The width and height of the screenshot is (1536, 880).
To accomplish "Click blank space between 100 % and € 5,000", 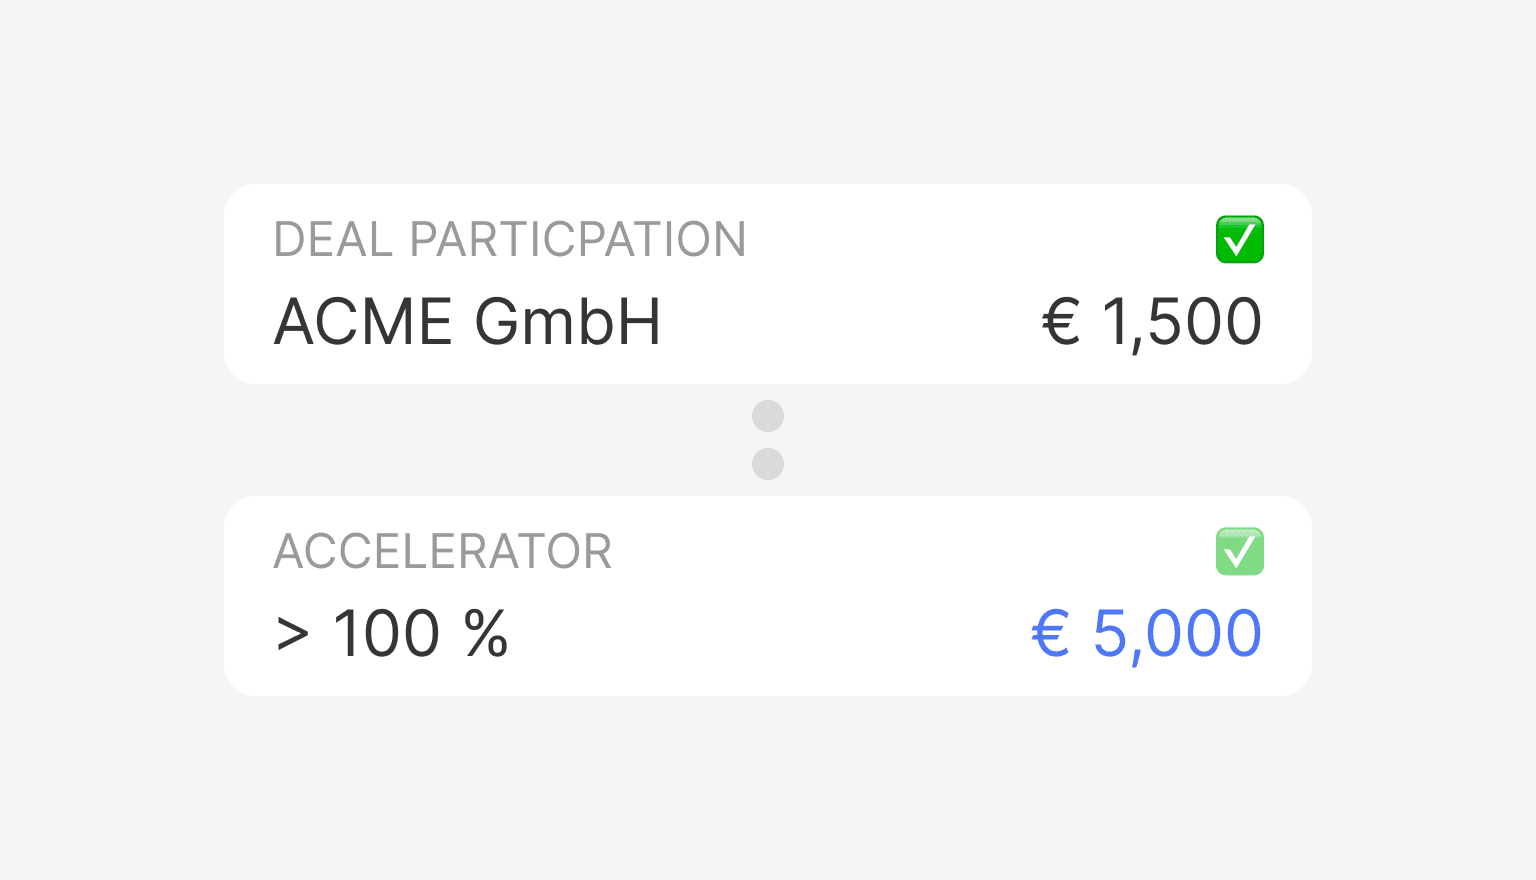I will click(770, 635).
